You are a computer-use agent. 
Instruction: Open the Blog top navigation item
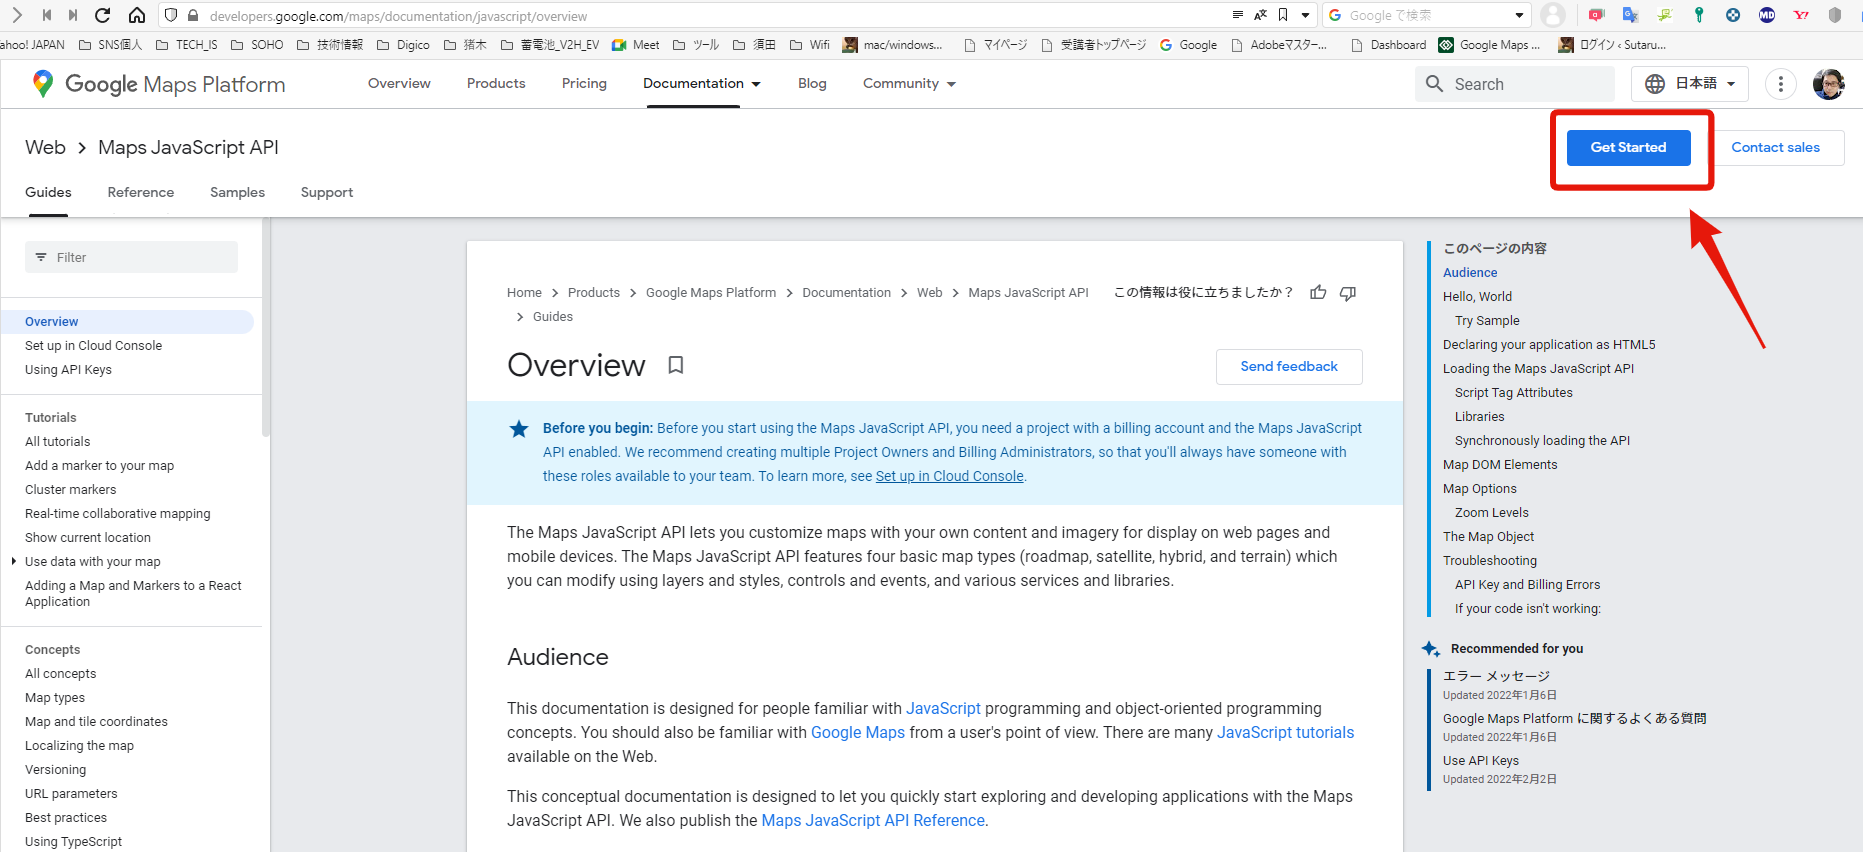[812, 84]
